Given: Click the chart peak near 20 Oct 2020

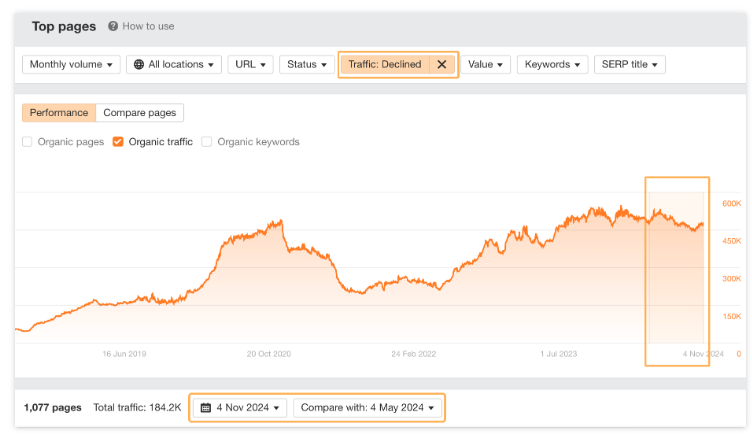Looking at the screenshot, I should click(x=281, y=221).
